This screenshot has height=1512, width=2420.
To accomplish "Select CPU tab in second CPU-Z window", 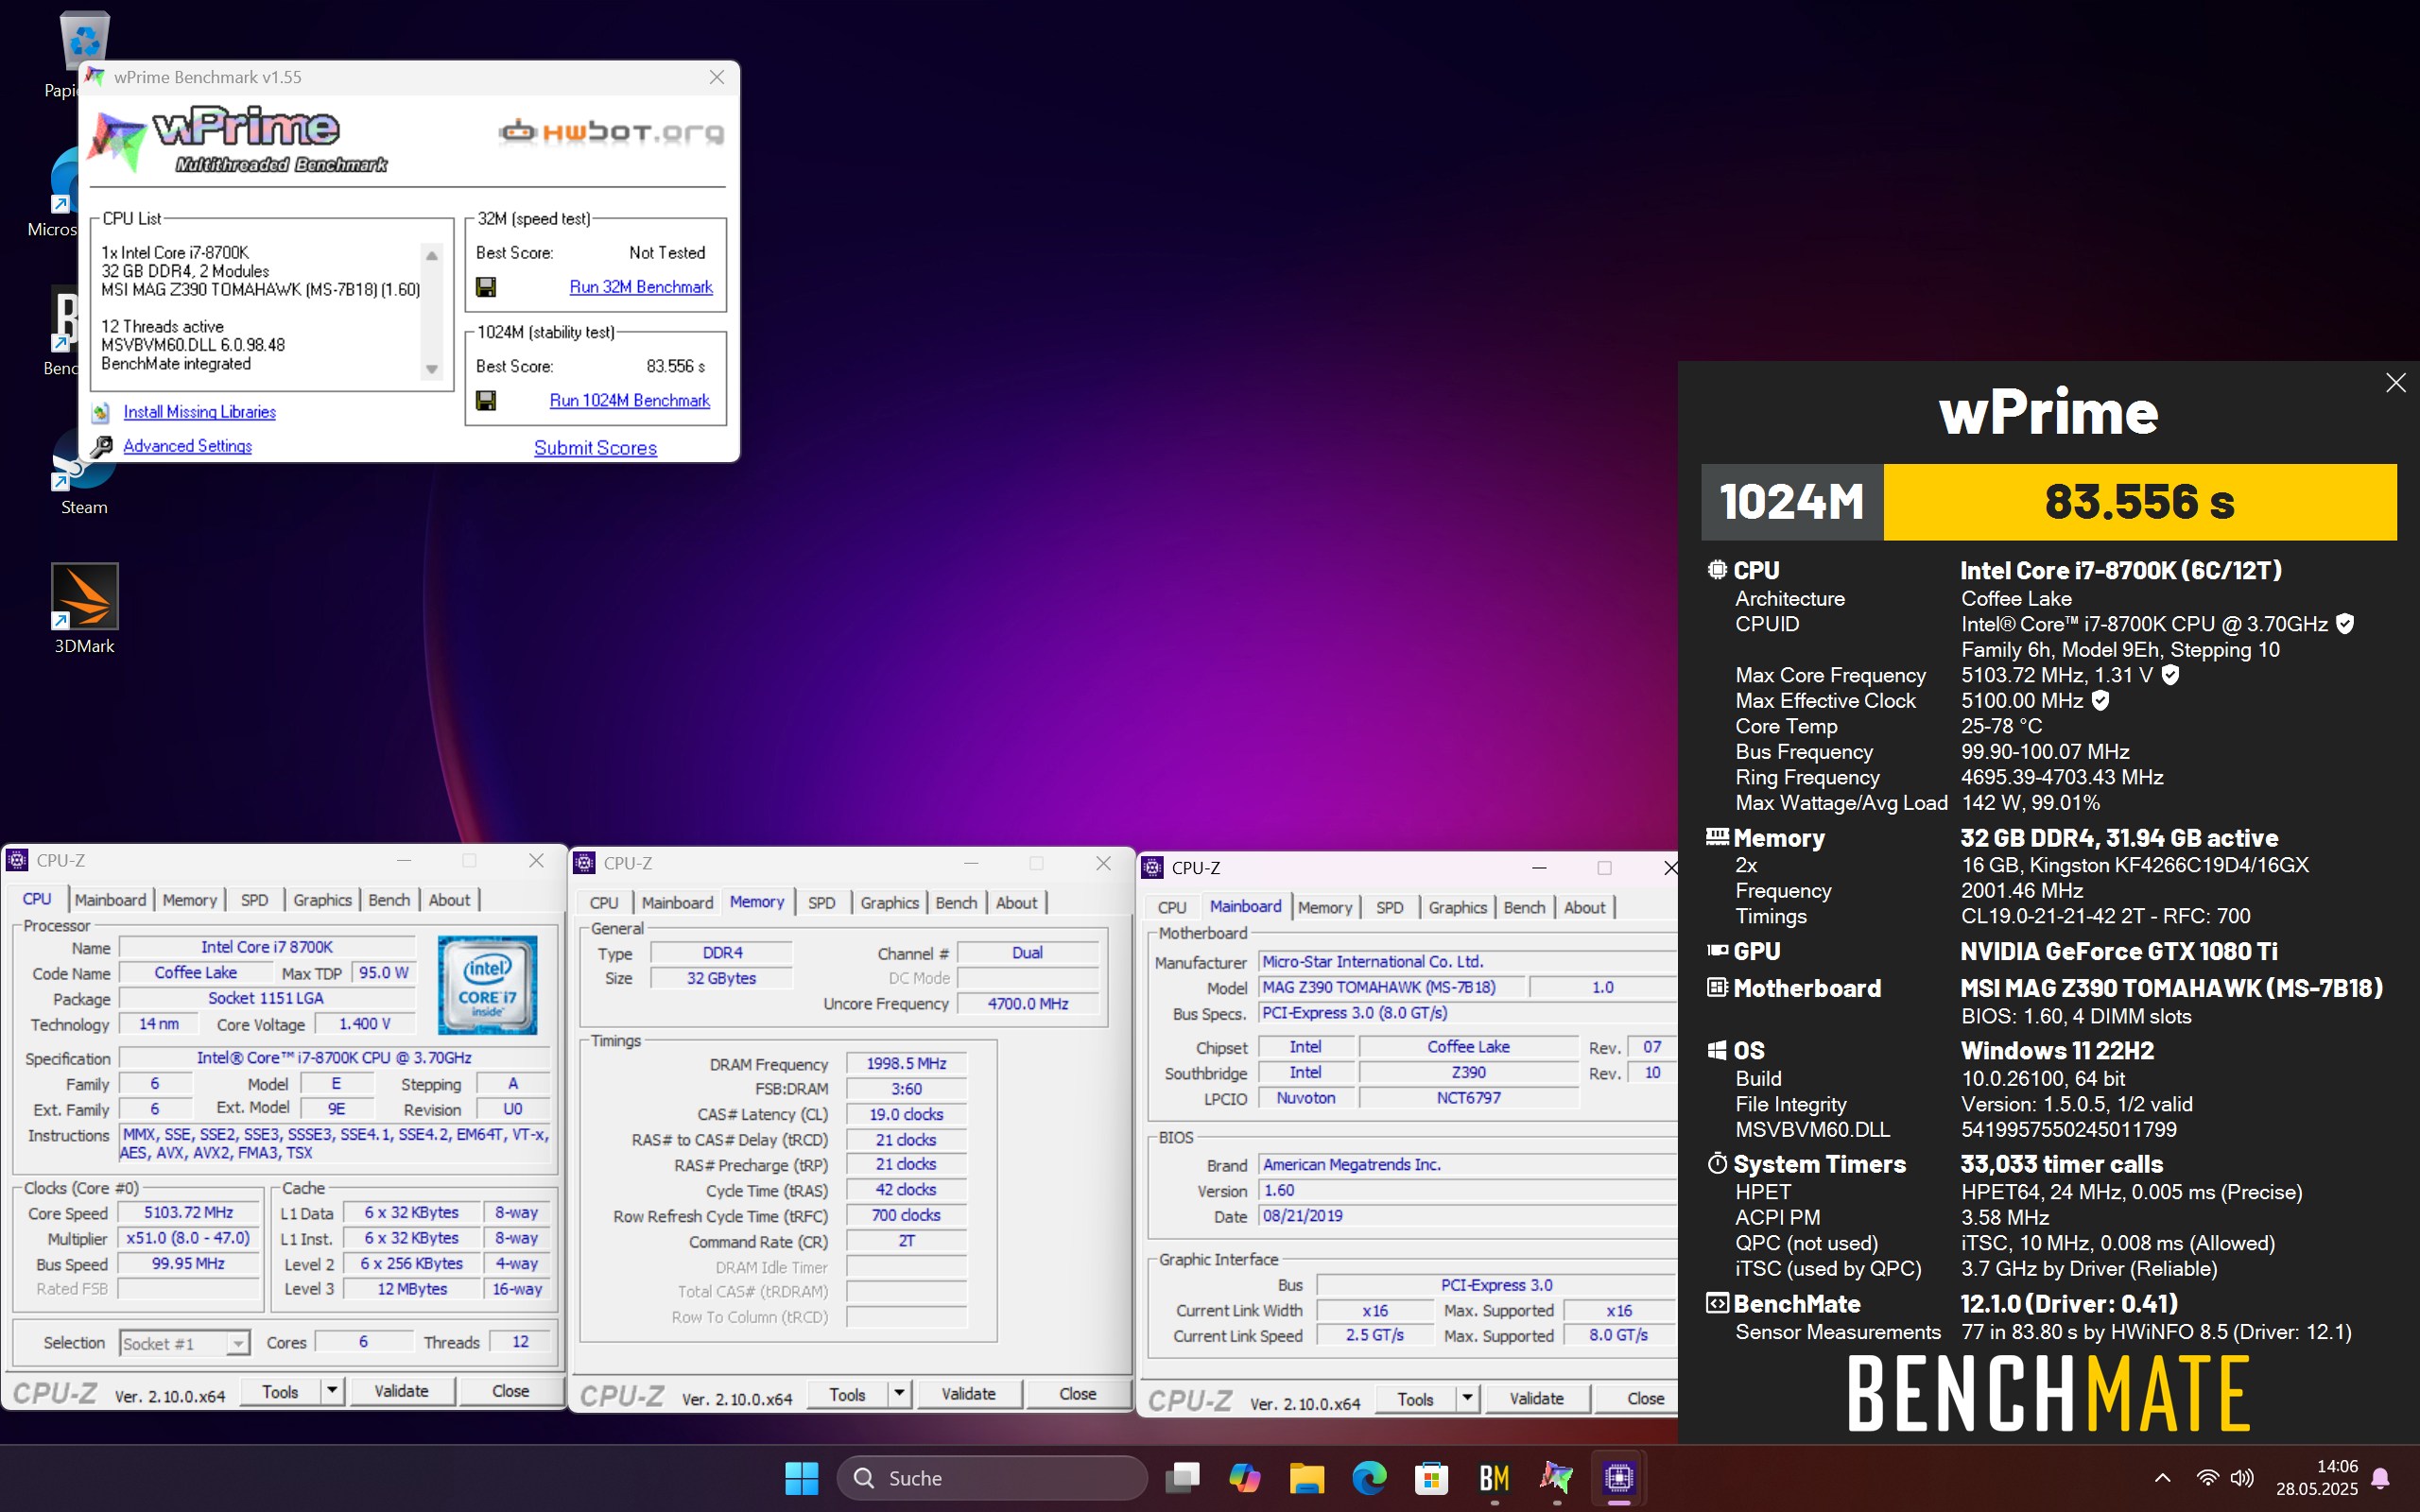I will pos(604,903).
